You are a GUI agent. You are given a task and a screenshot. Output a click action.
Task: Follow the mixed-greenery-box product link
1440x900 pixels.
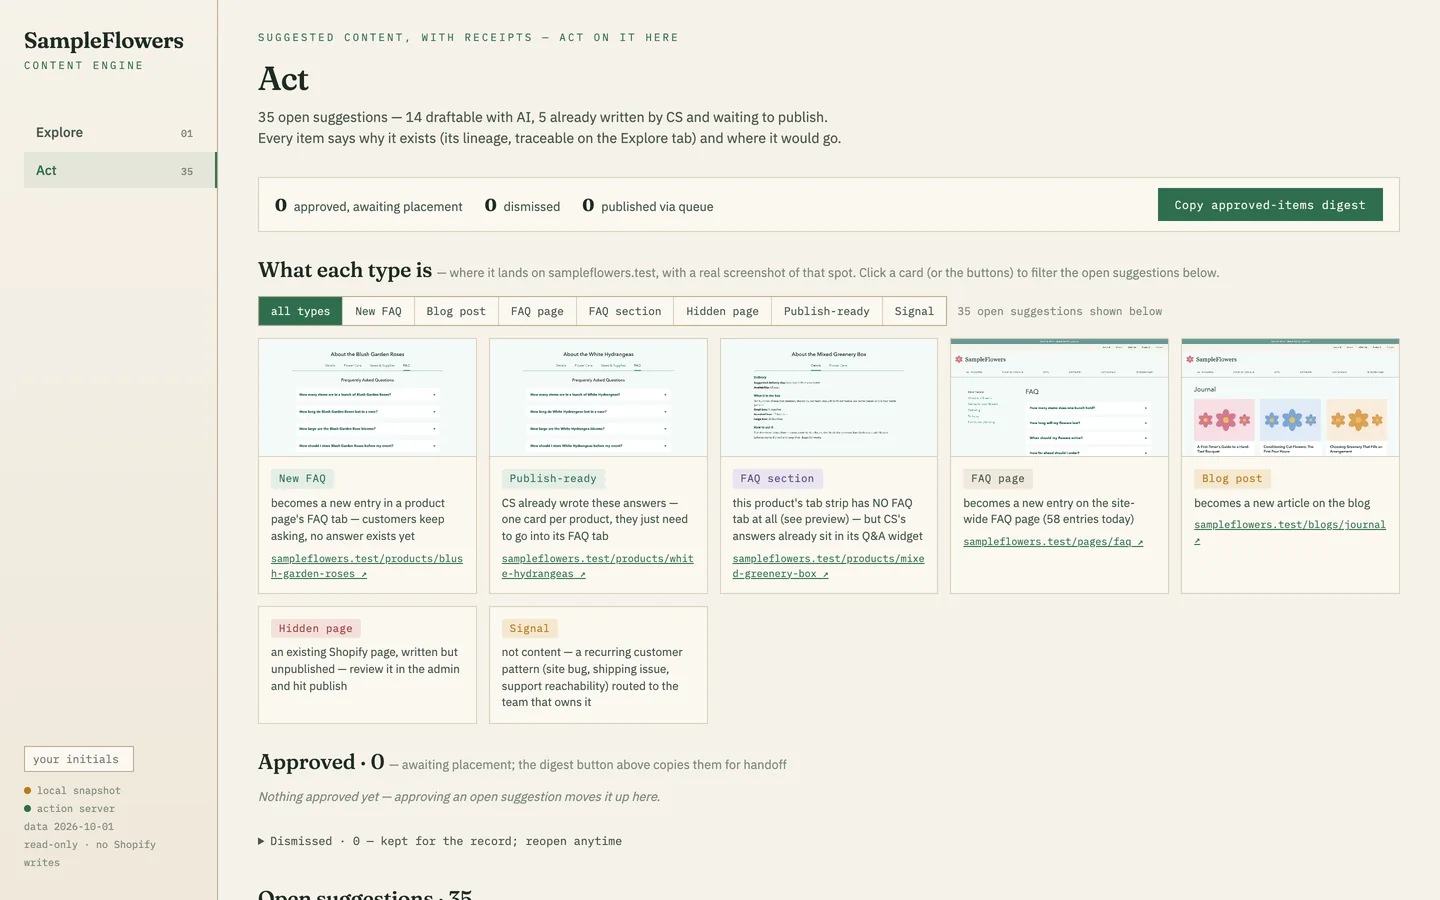828,566
